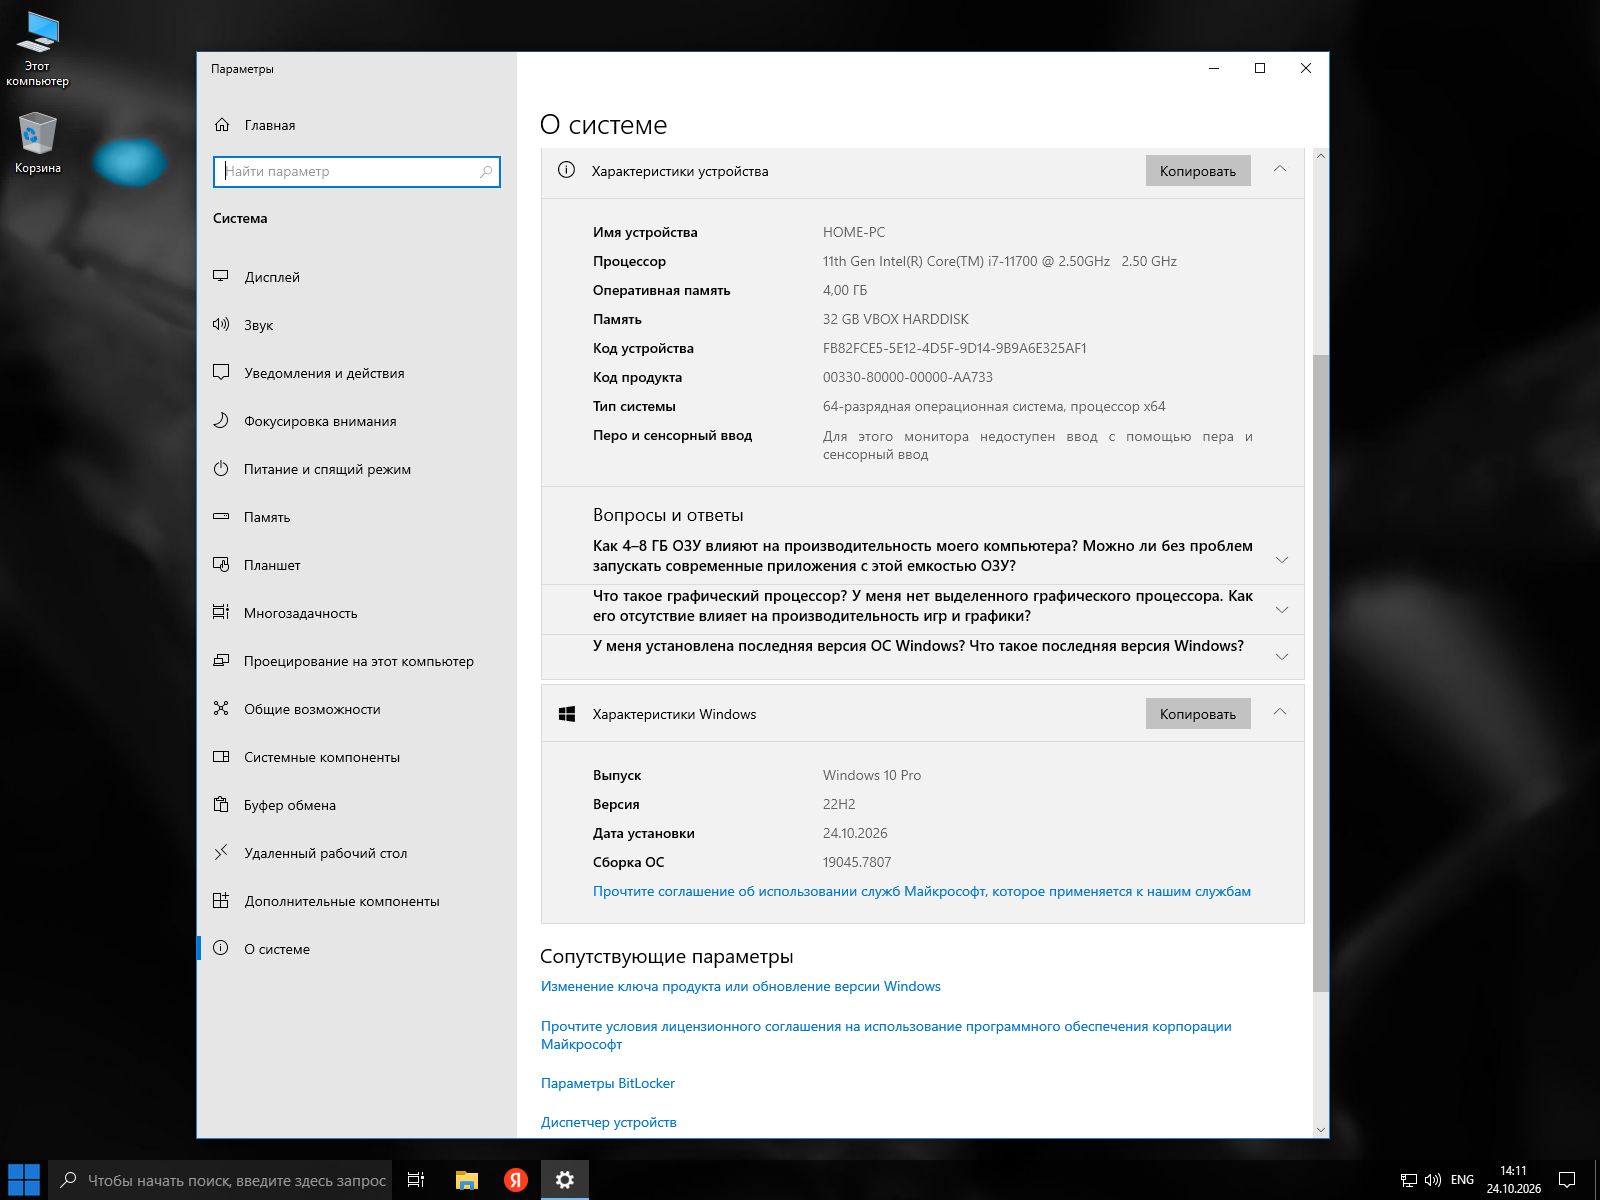The height and width of the screenshot is (1200, 1600).
Task: Collapse the Характеристики устройства section
Action: tap(1280, 169)
